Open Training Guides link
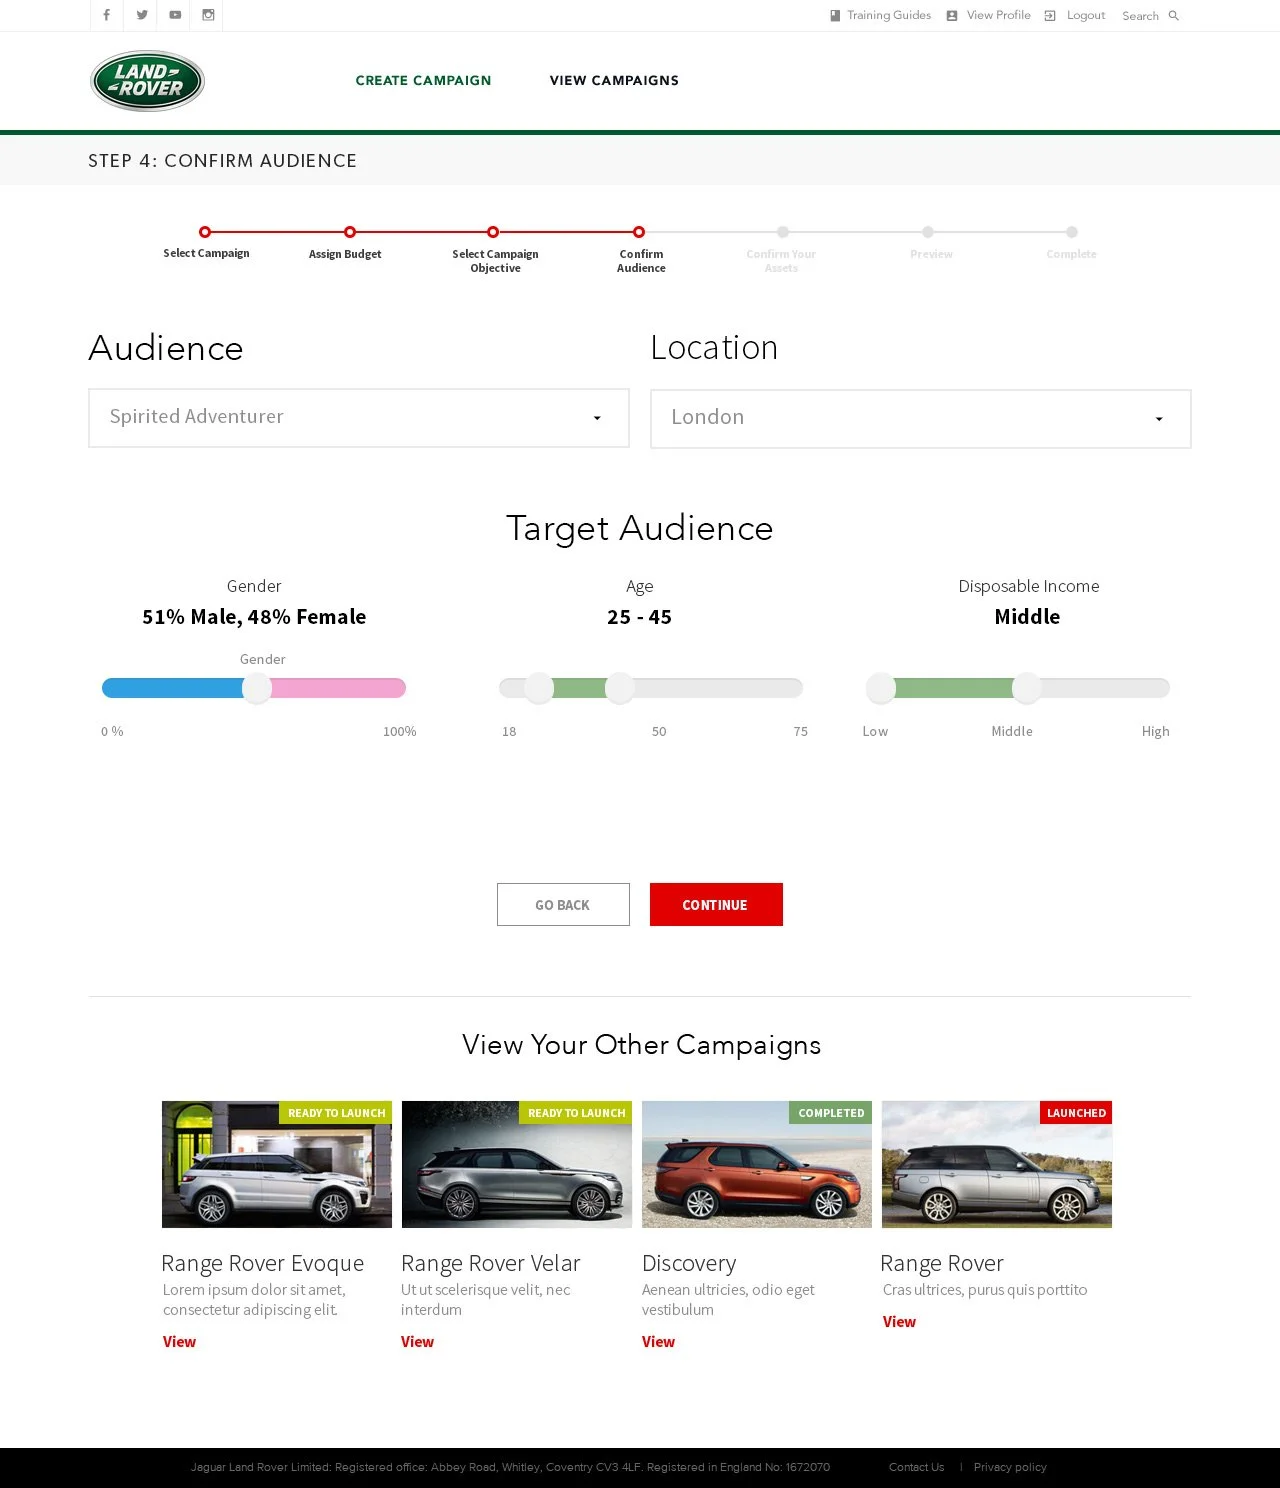This screenshot has width=1280, height=1488. click(889, 15)
